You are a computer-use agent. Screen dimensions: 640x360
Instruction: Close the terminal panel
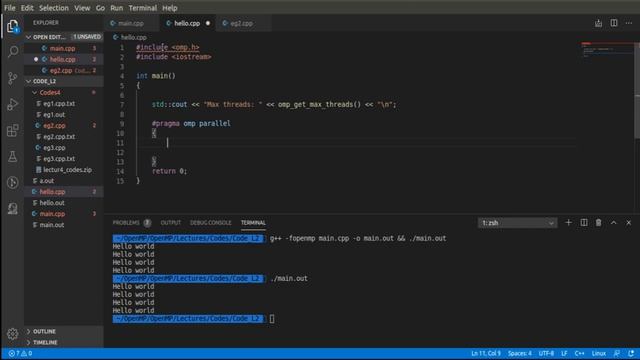pos(629,222)
